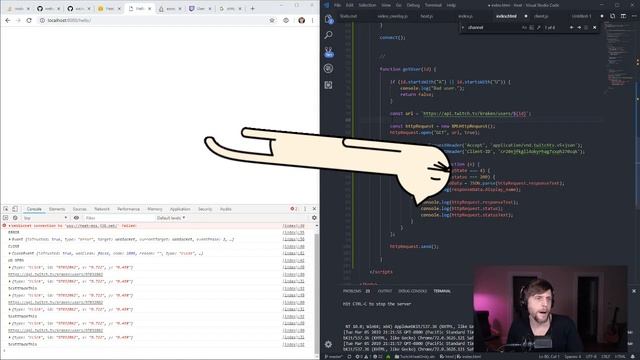Click UTF-8 encoding in status bar
The height and width of the screenshot is (360, 640).
pos(591,357)
